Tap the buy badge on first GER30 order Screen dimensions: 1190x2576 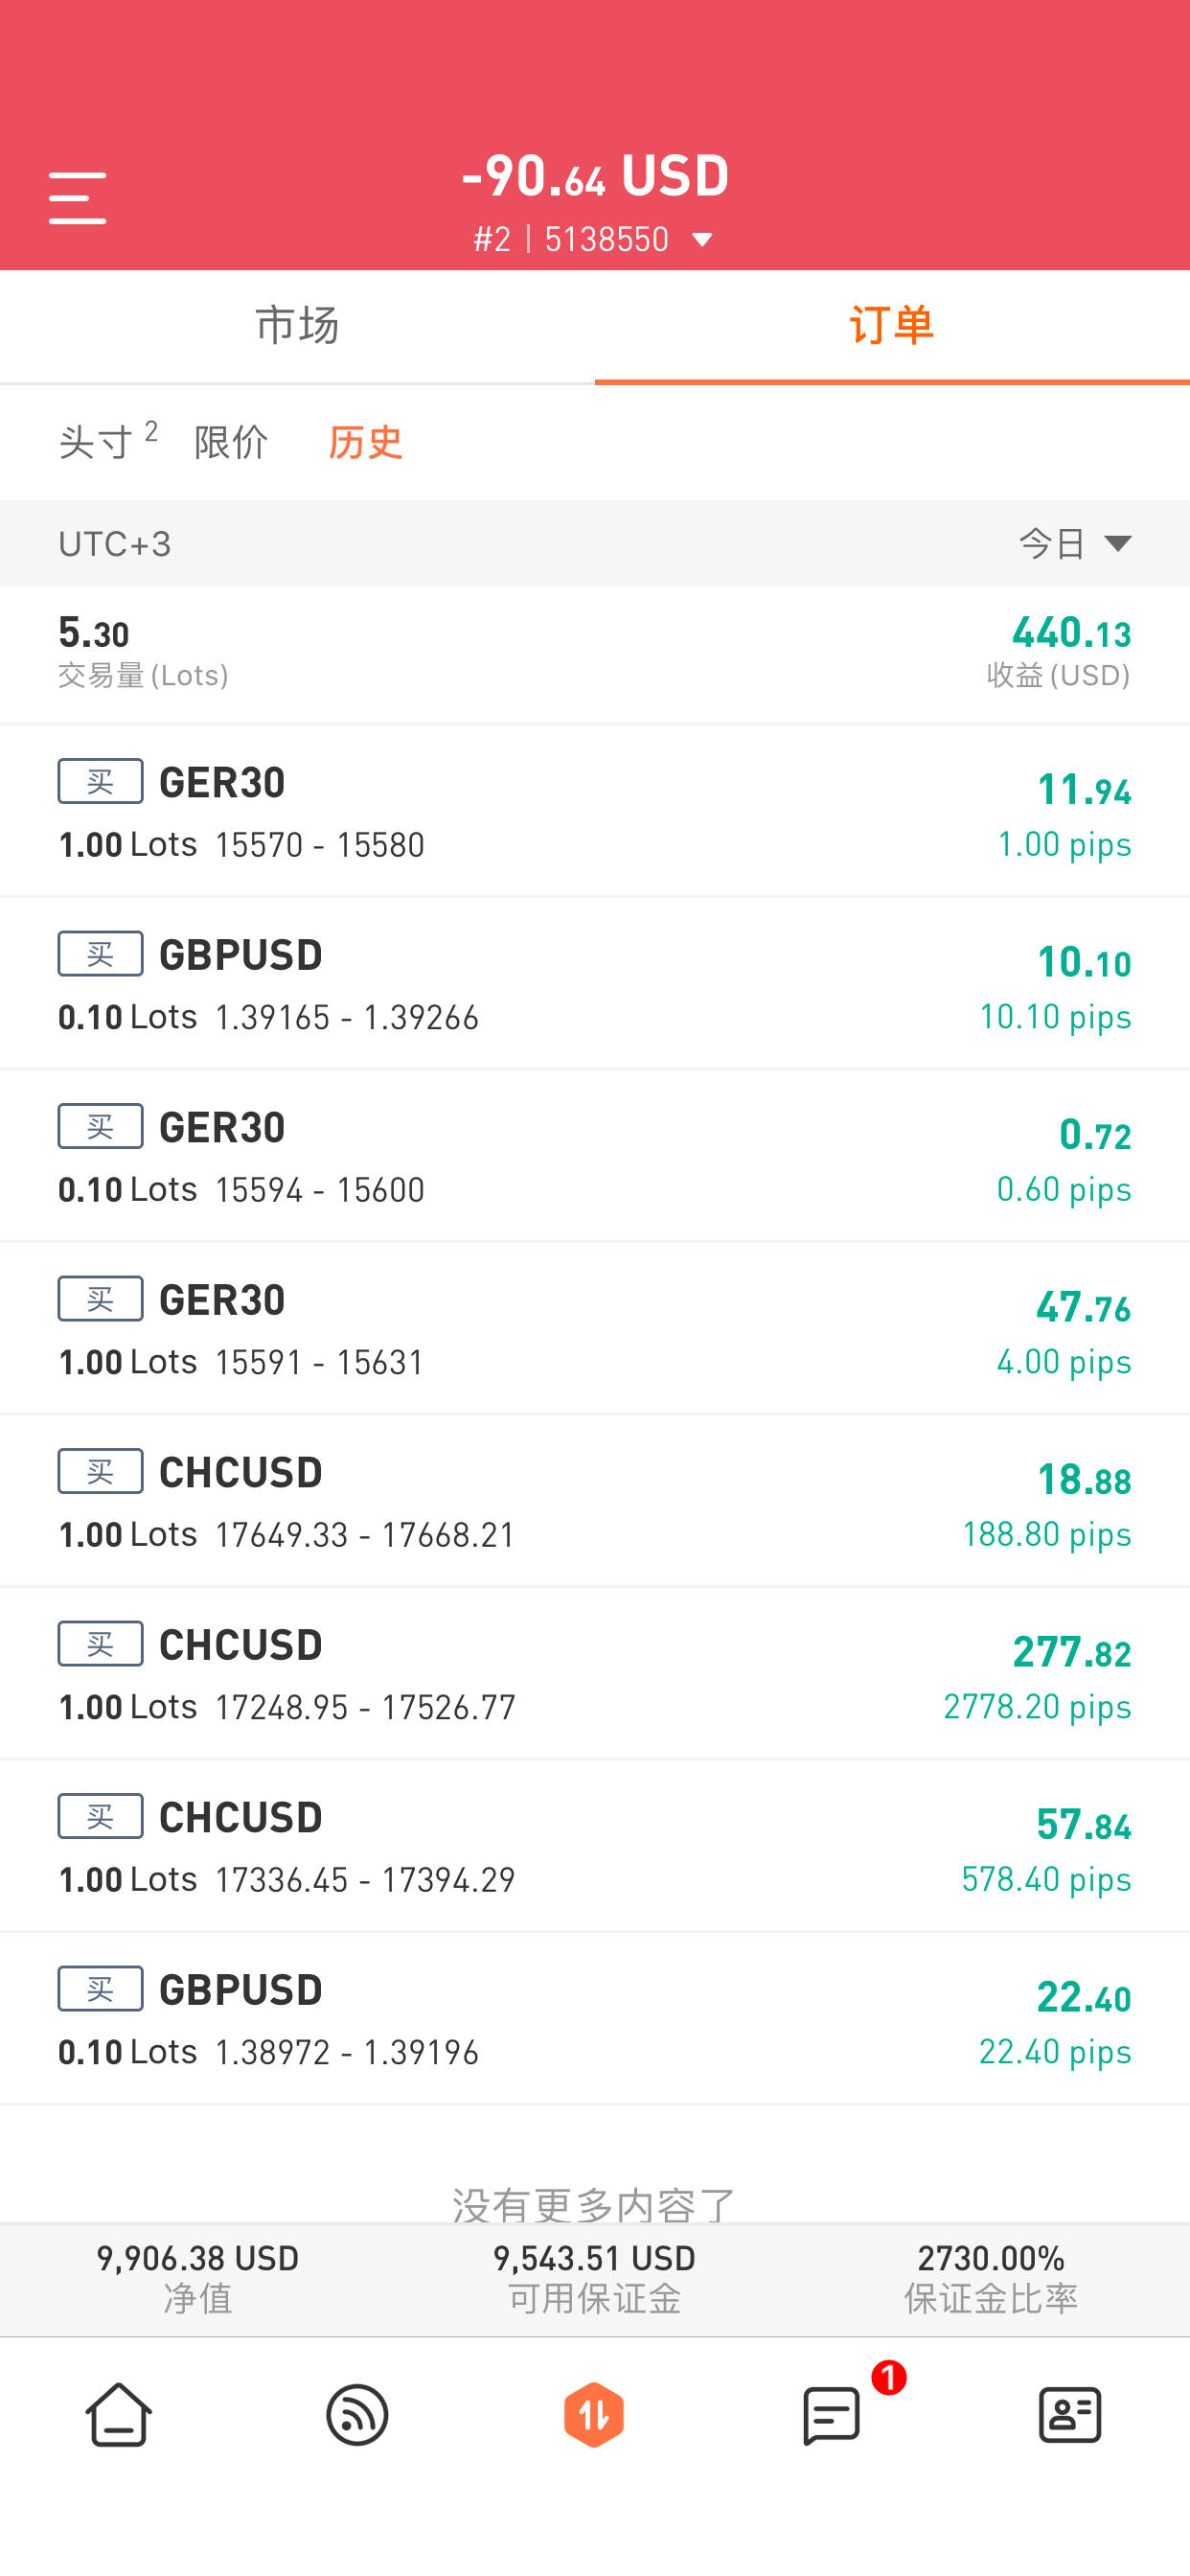click(100, 781)
